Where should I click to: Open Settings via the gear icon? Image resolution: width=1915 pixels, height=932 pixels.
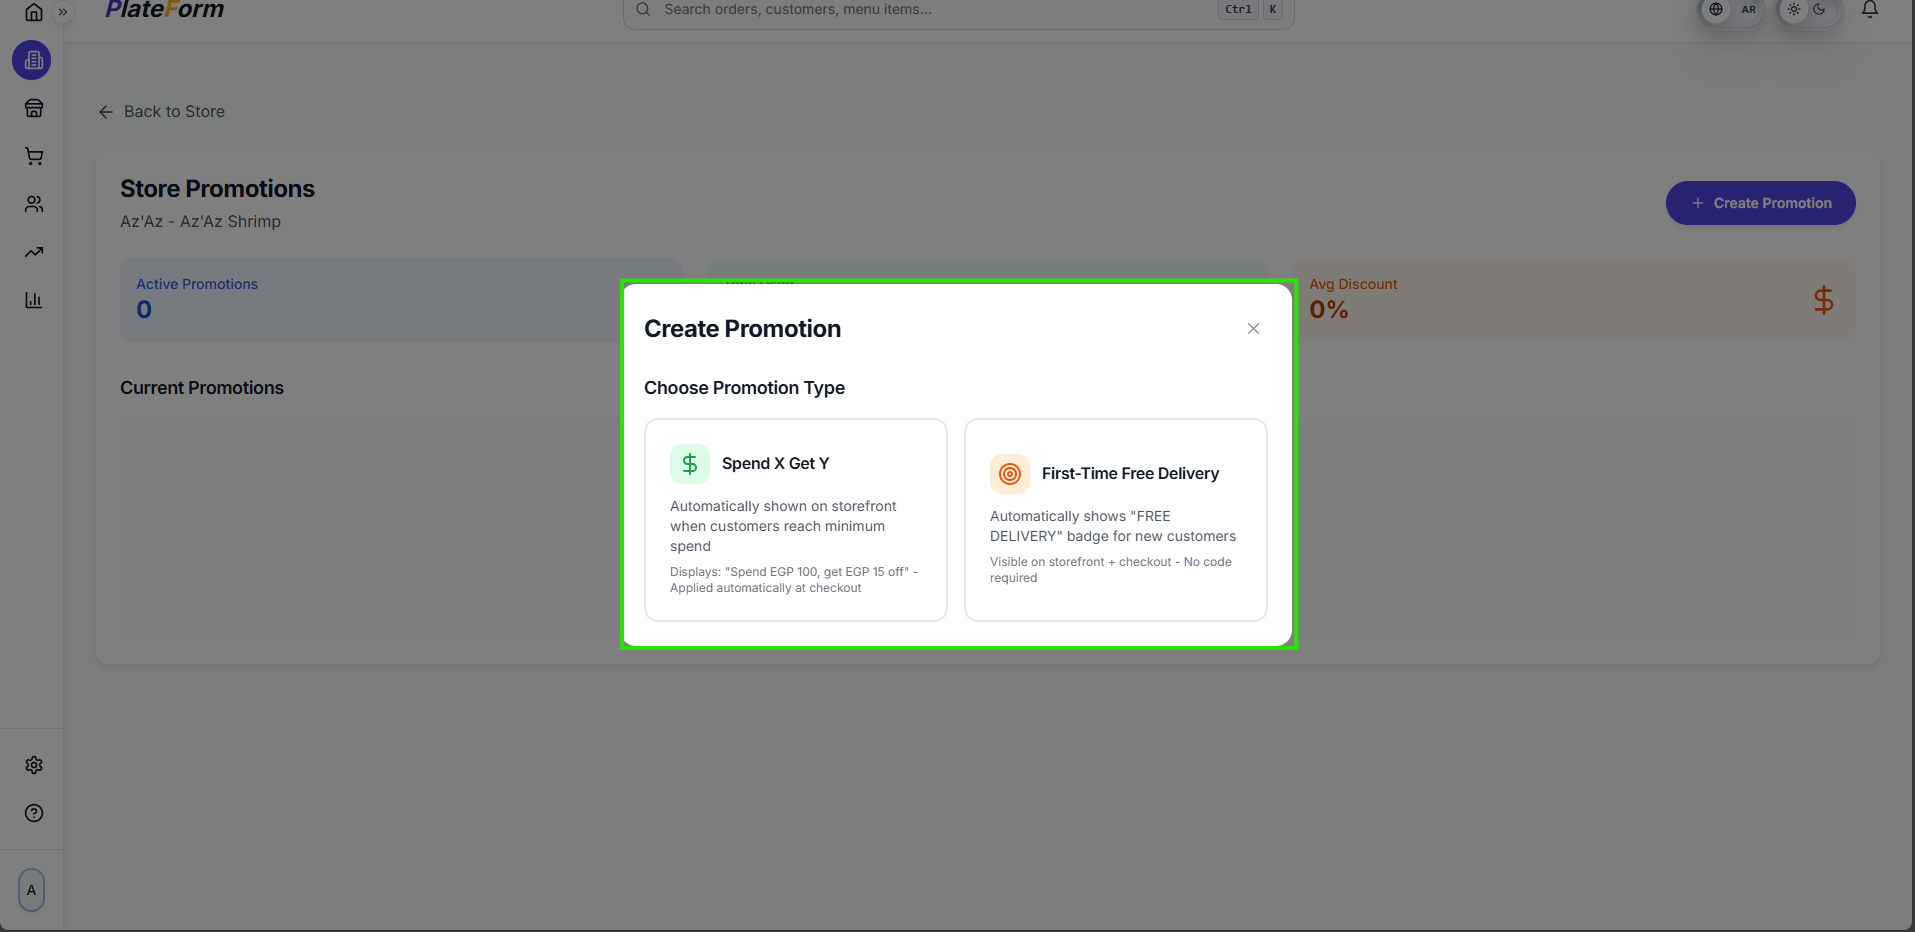(33, 765)
